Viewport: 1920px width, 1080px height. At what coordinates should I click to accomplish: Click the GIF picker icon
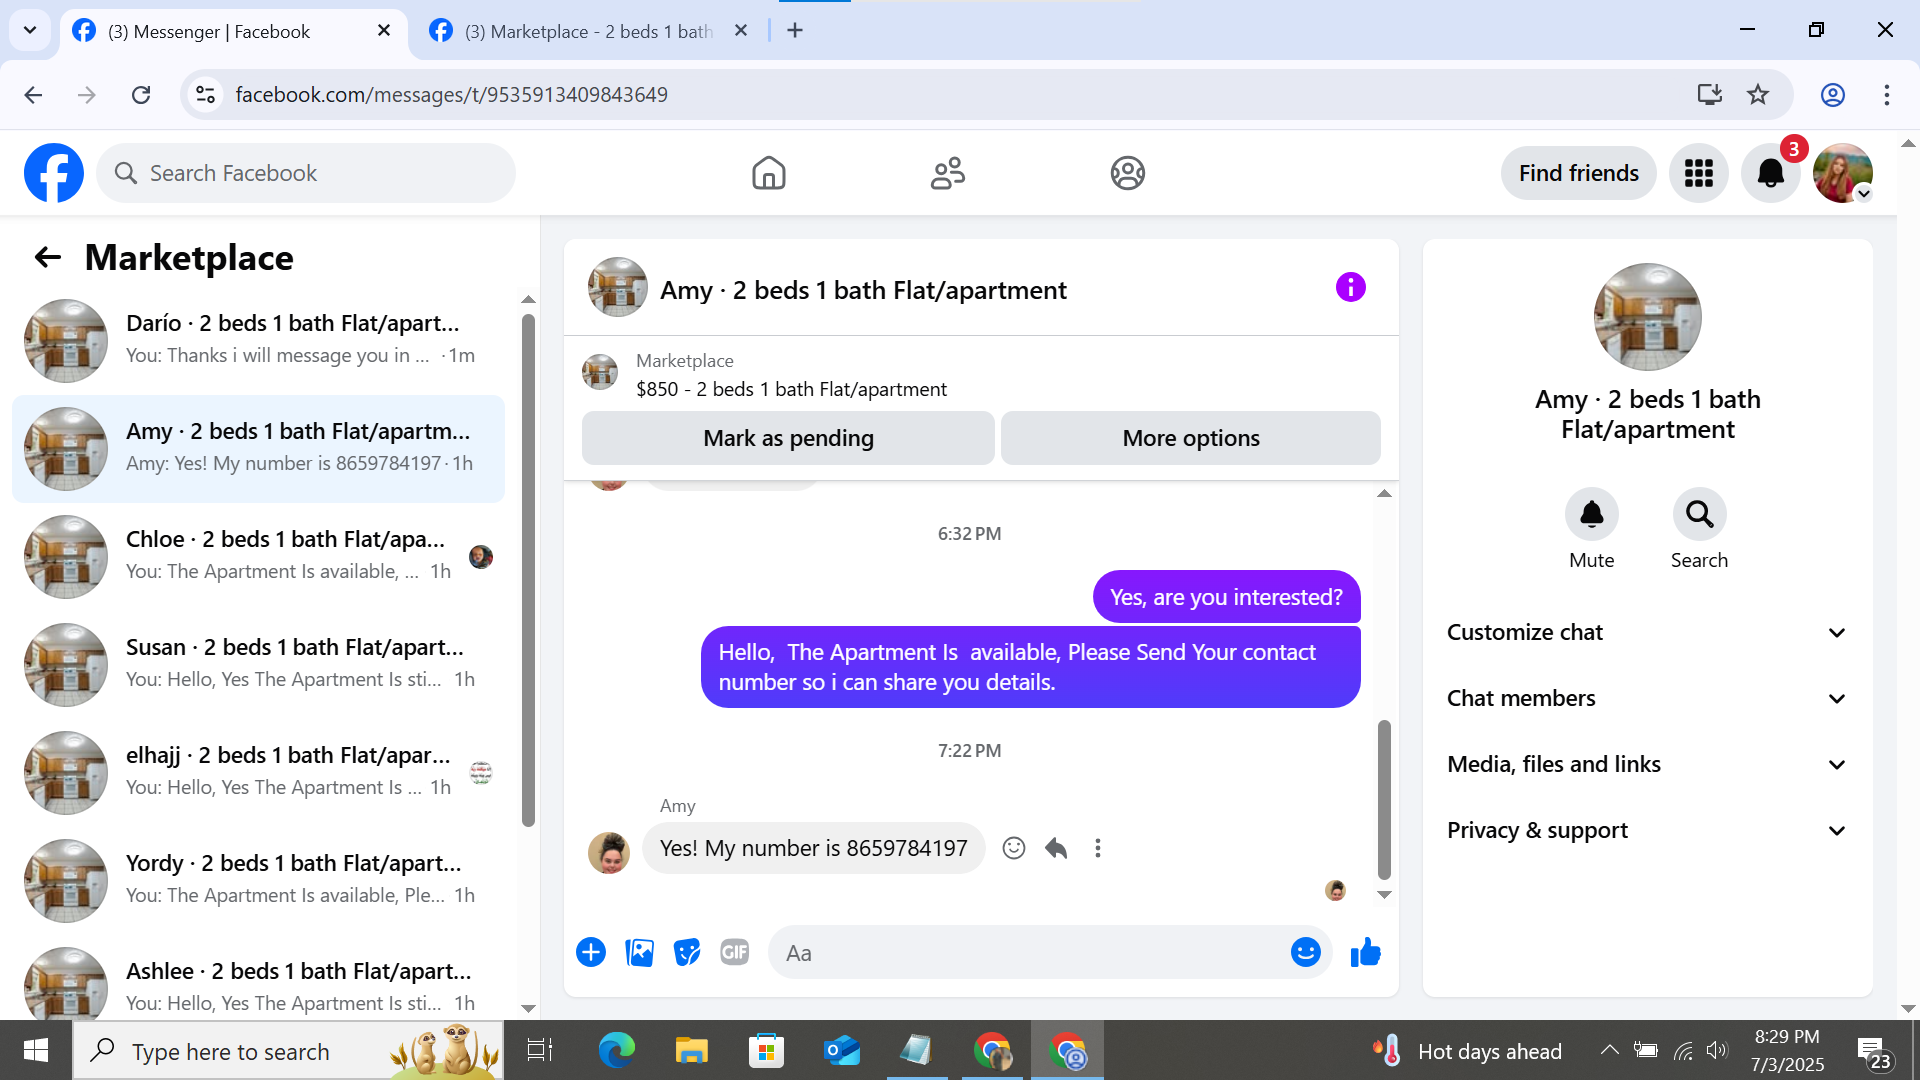click(x=735, y=953)
